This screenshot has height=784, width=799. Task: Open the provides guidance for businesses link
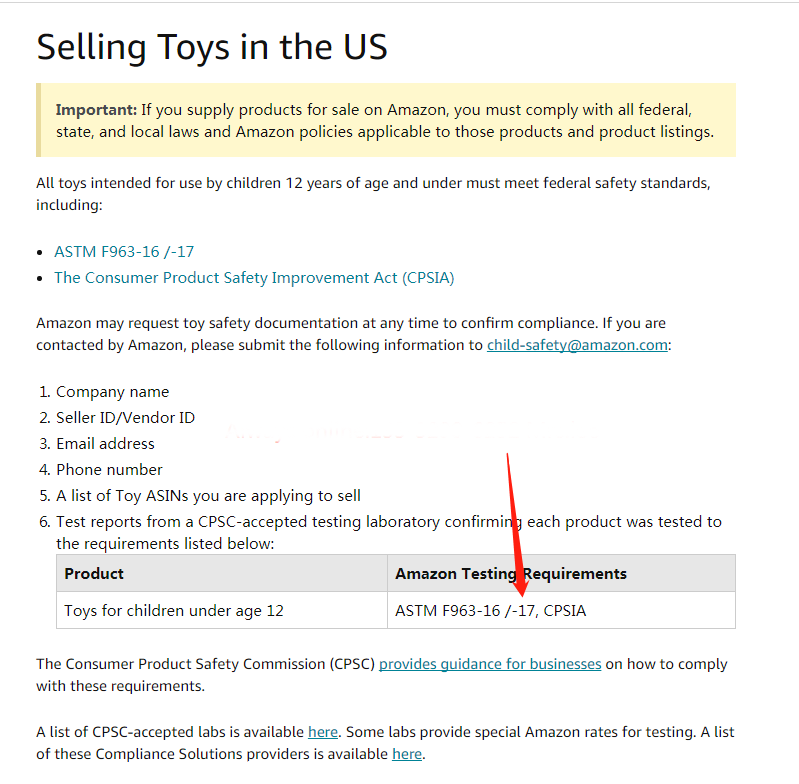point(490,664)
